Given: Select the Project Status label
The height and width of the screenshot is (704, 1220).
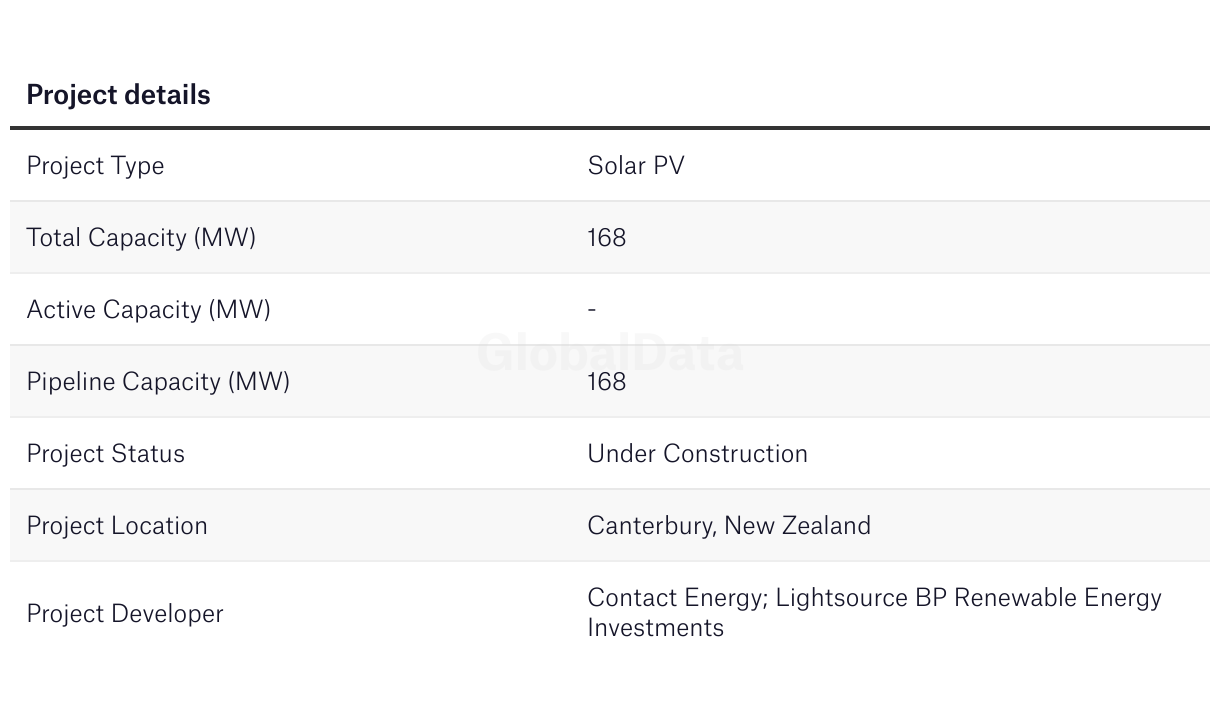Looking at the screenshot, I should click(106, 454).
